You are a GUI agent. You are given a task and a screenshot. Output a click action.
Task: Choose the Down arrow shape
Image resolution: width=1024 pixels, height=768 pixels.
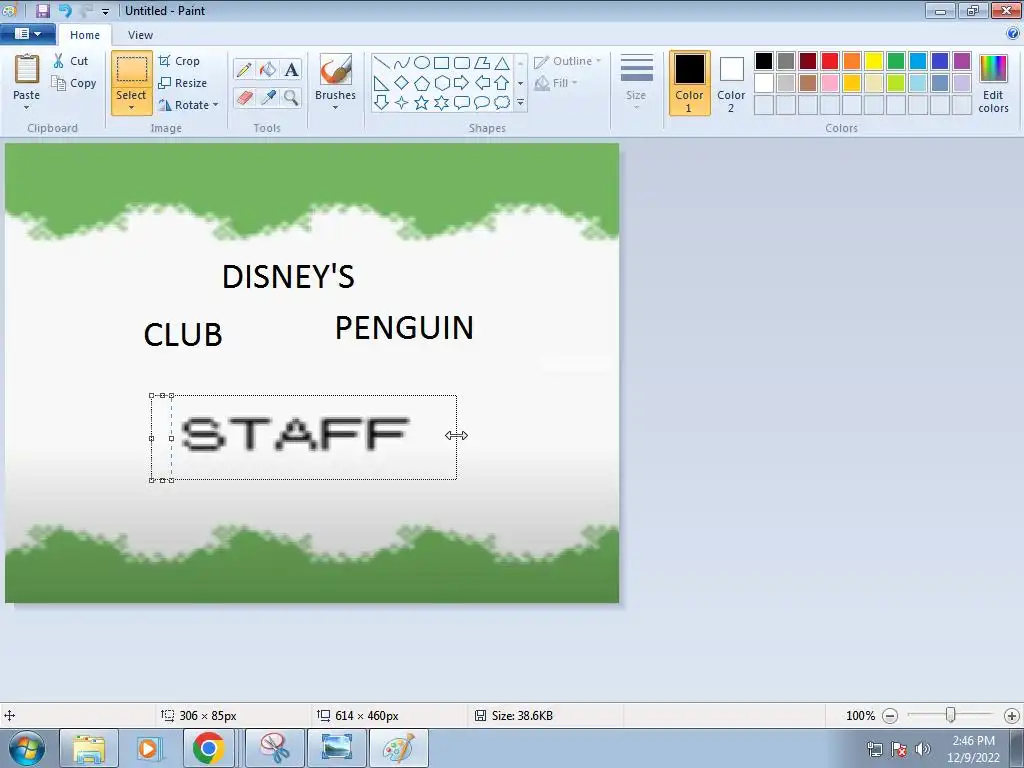tap(381, 103)
